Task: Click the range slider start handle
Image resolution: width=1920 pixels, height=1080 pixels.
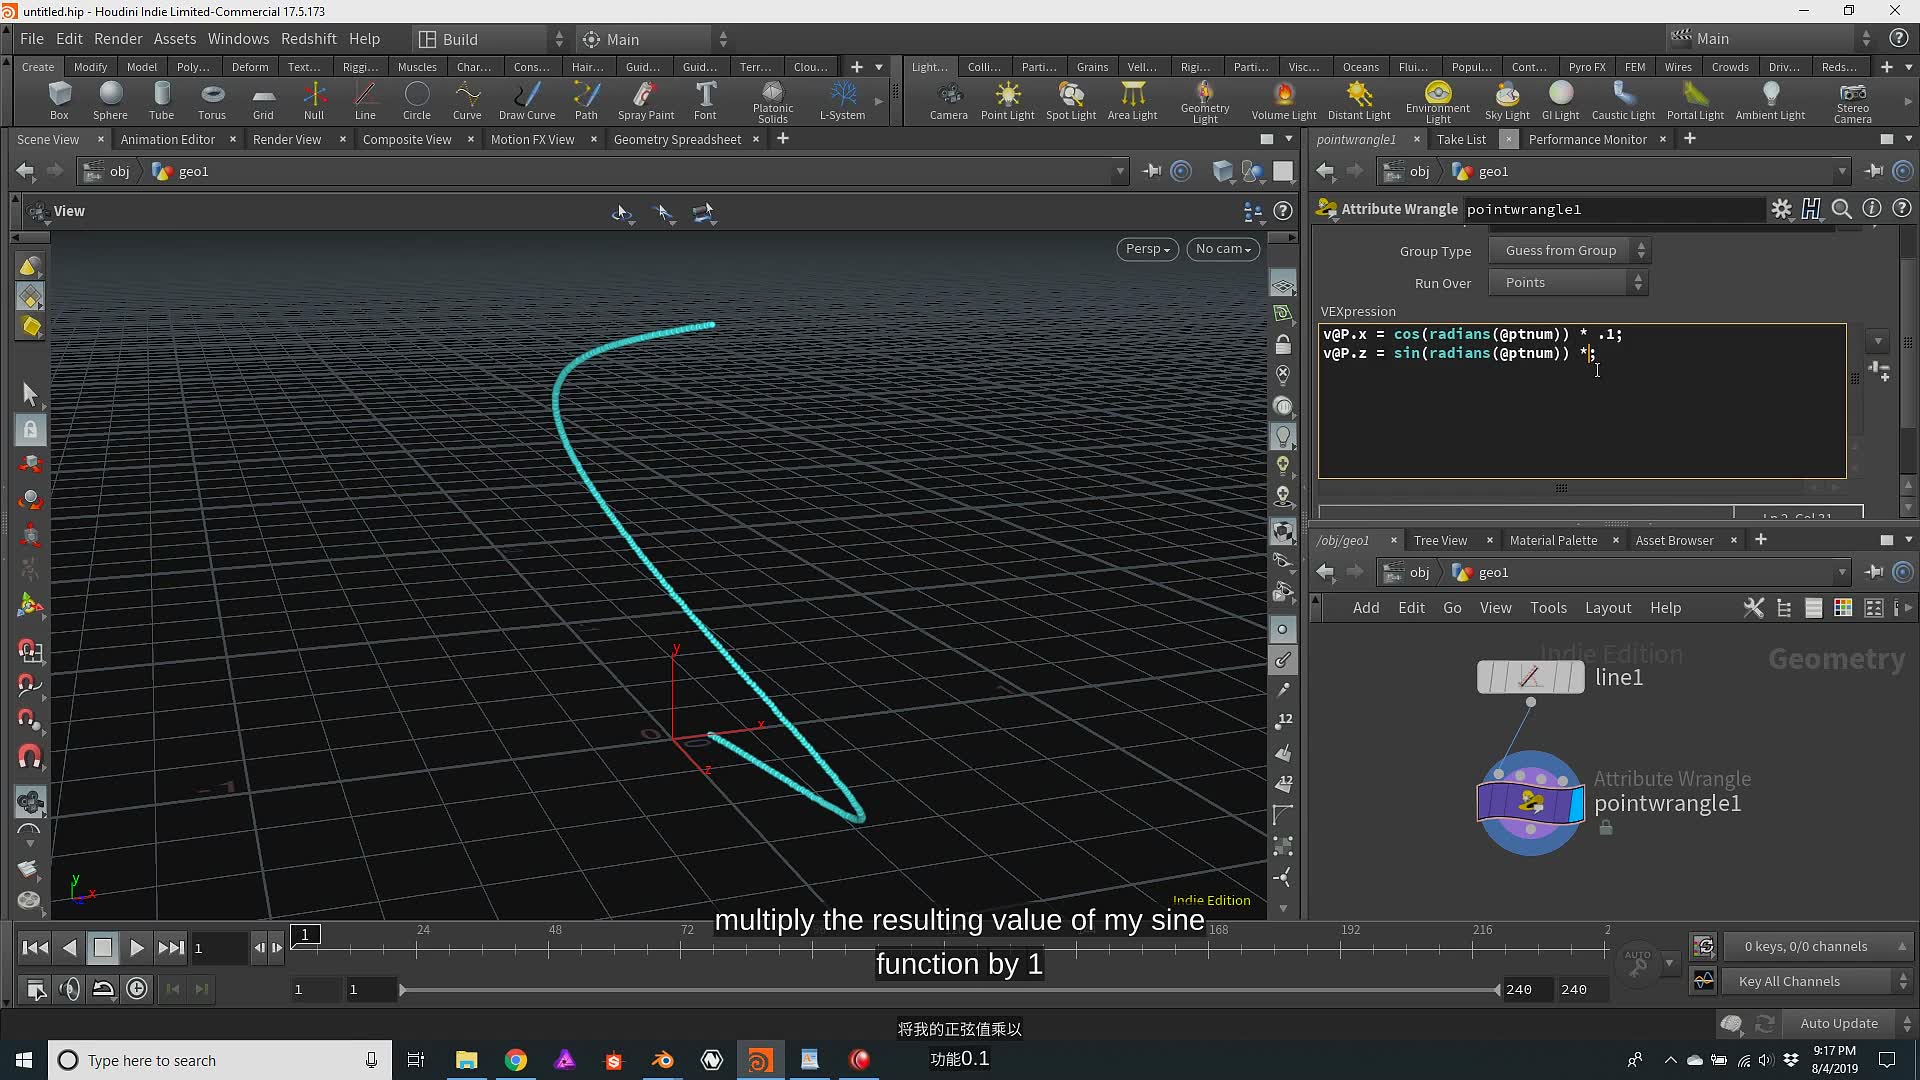Action: pyautogui.click(x=402, y=989)
